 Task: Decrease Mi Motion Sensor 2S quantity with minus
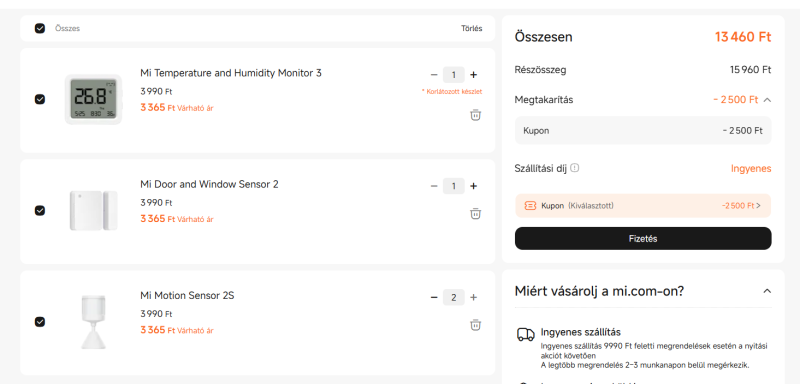[434, 297]
